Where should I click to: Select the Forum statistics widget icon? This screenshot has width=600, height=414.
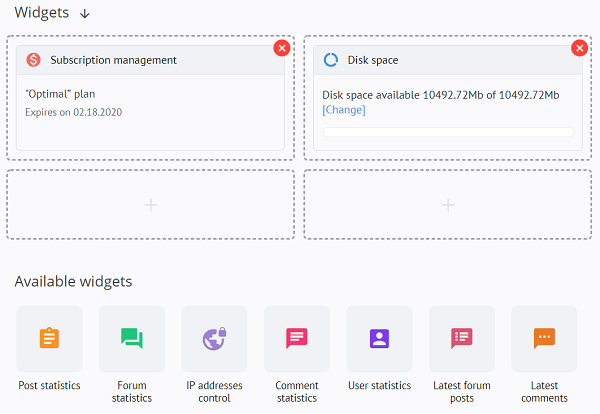[x=132, y=339]
